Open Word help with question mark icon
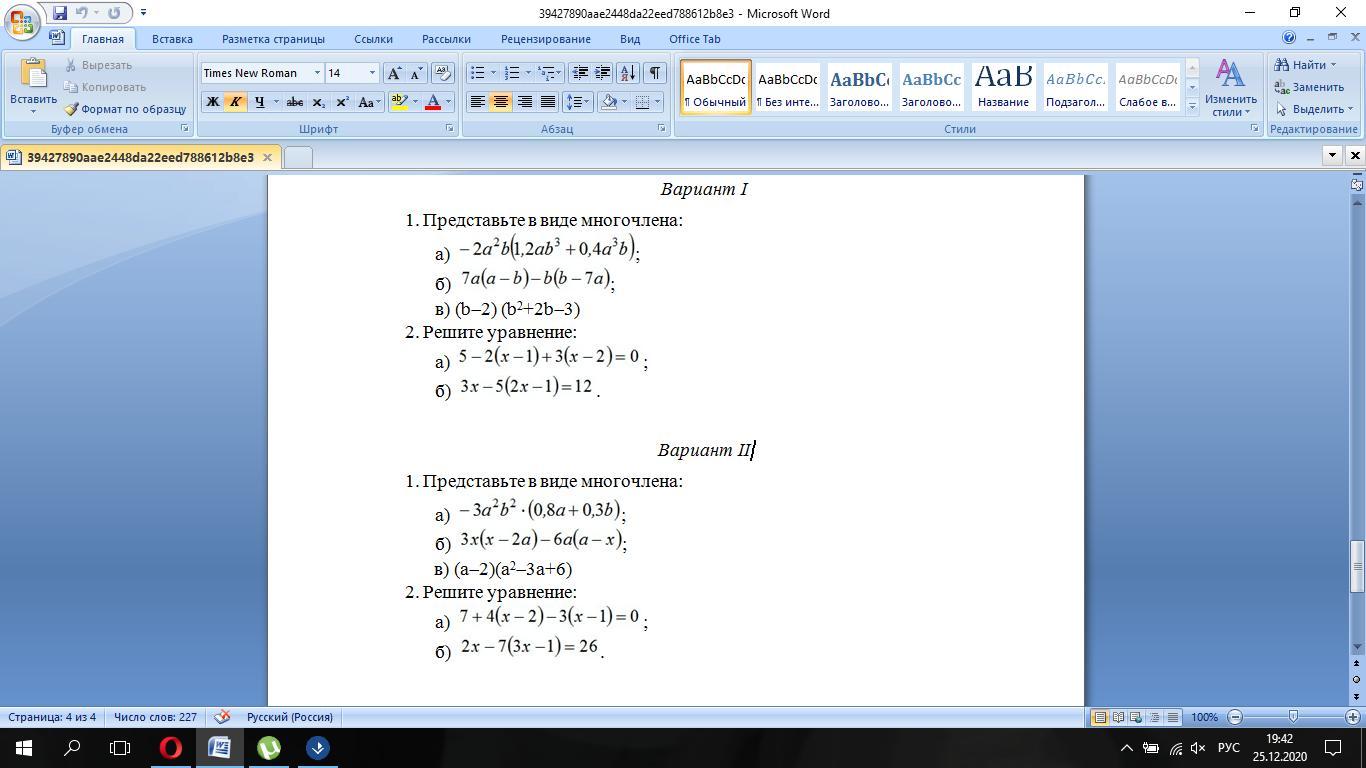 [x=1288, y=38]
